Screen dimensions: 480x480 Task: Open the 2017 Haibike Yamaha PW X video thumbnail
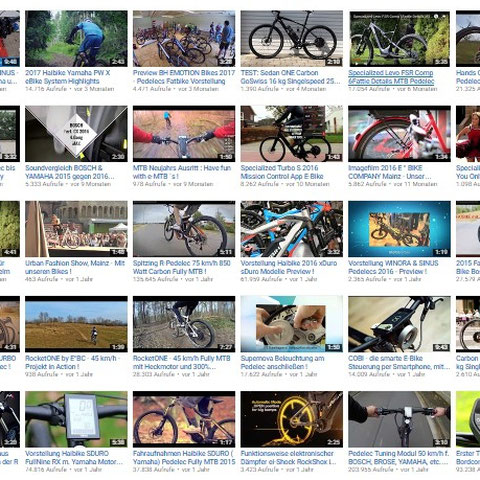click(x=76, y=38)
